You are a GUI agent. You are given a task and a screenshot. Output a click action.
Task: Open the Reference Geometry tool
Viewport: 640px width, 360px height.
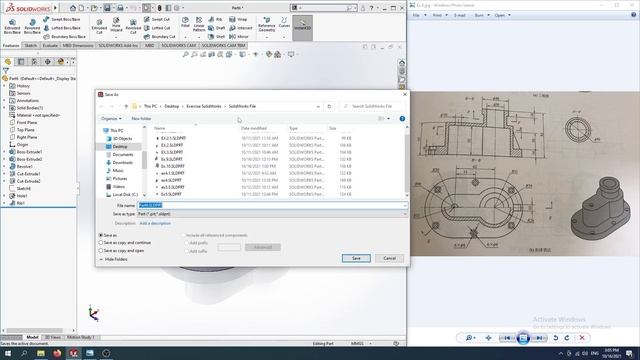(267, 24)
